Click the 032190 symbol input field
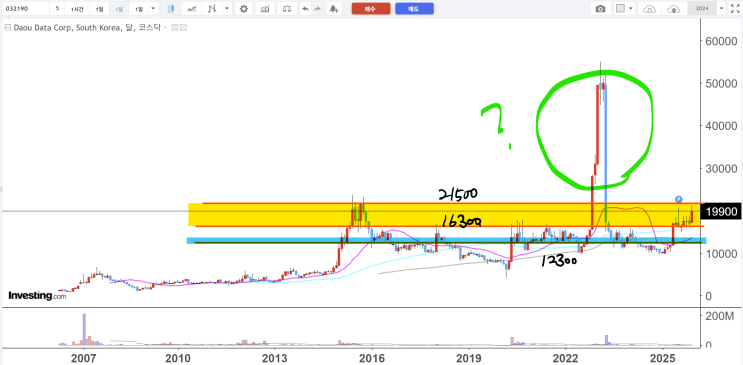The width and height of the screenshot is (743, 365). coord(25,9)
